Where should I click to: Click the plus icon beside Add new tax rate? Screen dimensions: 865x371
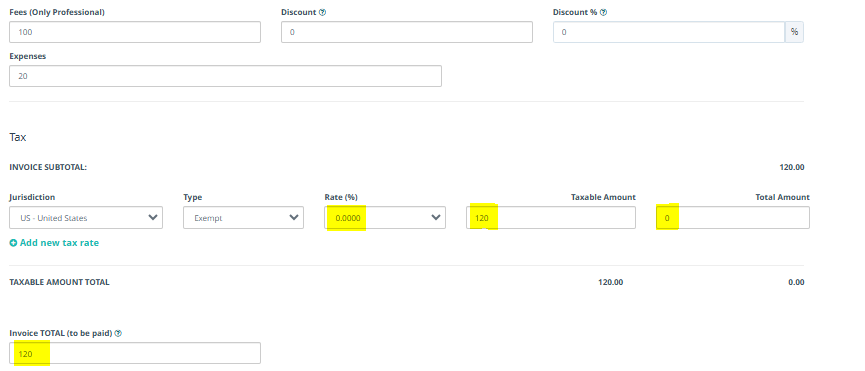[13, 243]
